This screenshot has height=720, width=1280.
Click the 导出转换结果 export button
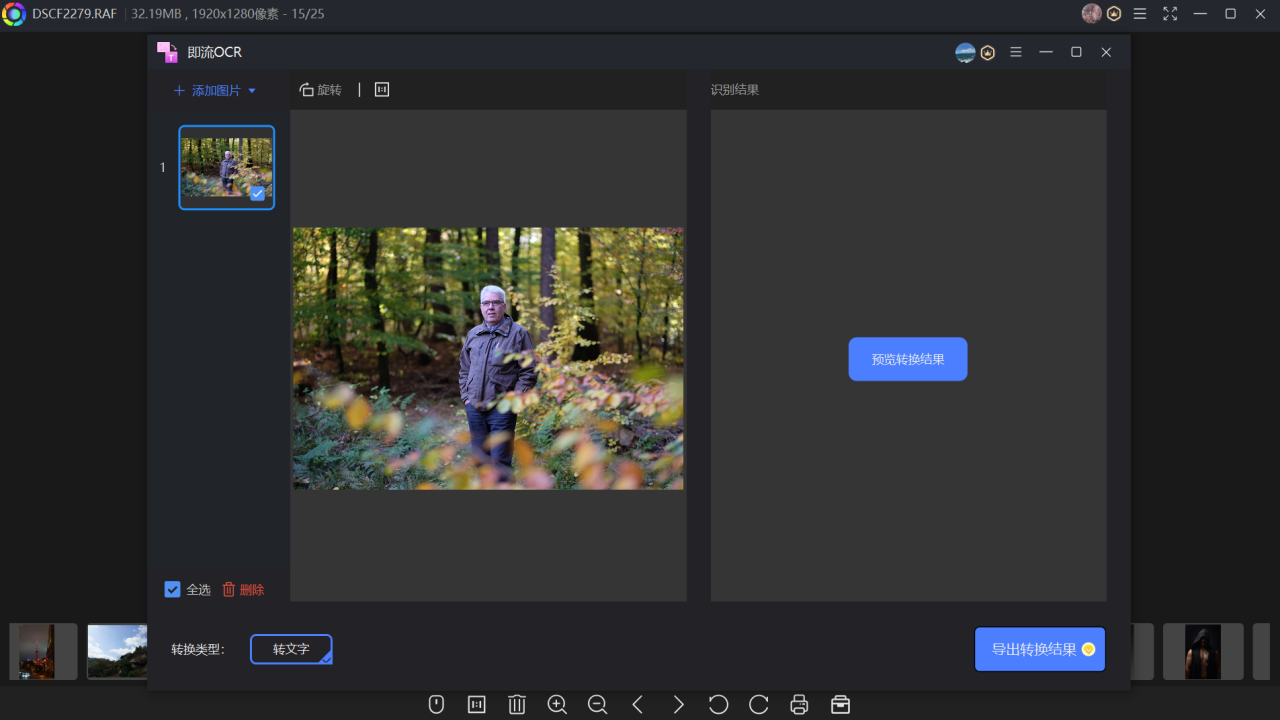1039,649
